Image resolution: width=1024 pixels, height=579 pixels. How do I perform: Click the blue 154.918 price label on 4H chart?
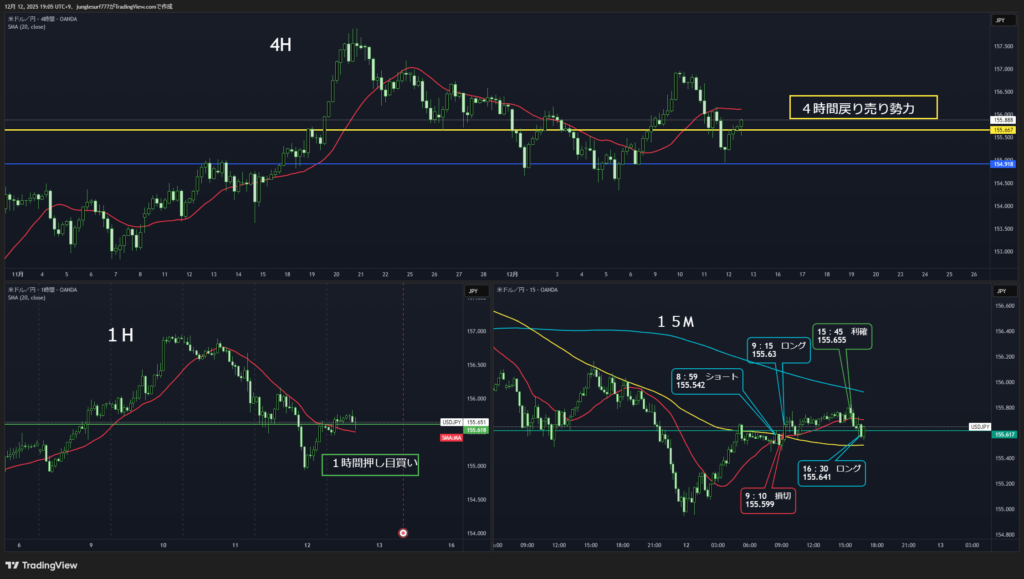click(x=1002, y=164)
